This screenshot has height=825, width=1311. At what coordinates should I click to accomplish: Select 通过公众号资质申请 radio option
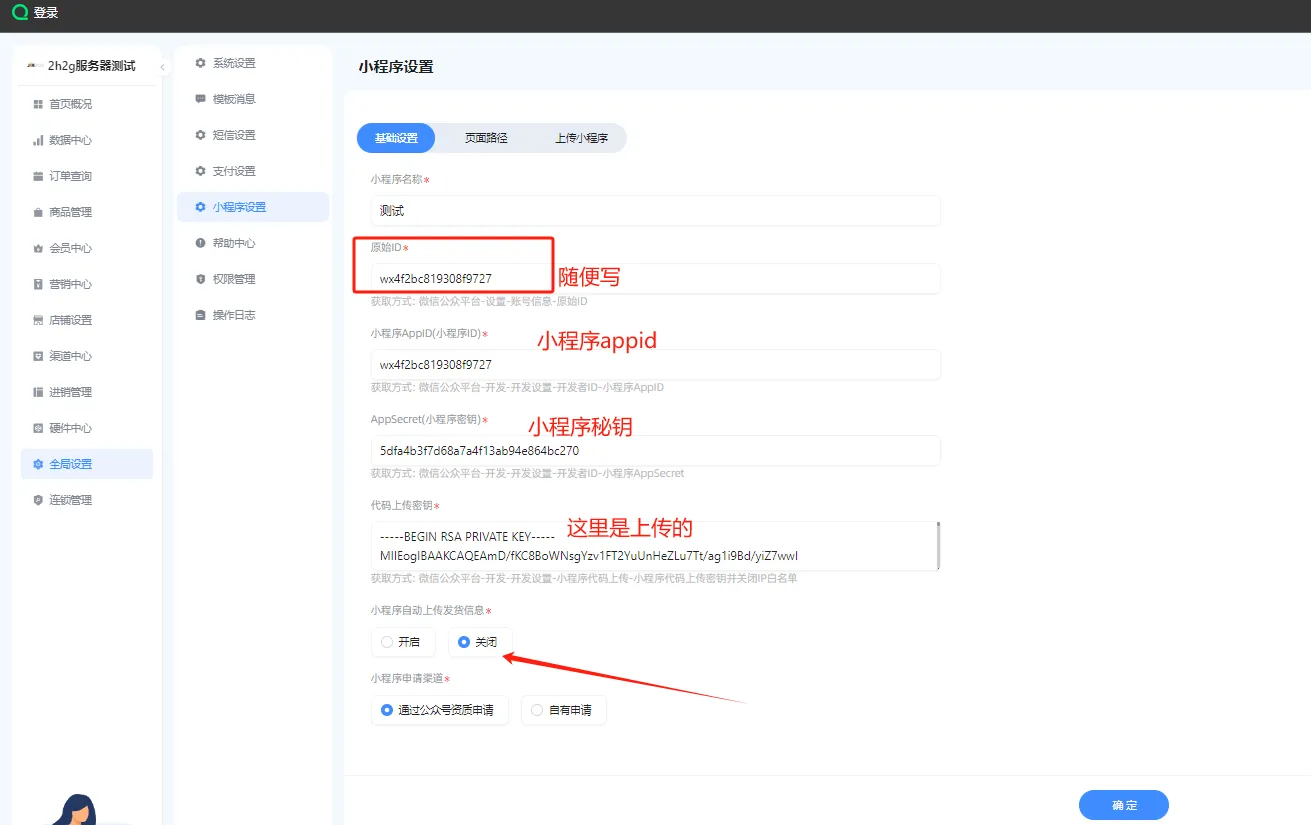tap(387, 710)
